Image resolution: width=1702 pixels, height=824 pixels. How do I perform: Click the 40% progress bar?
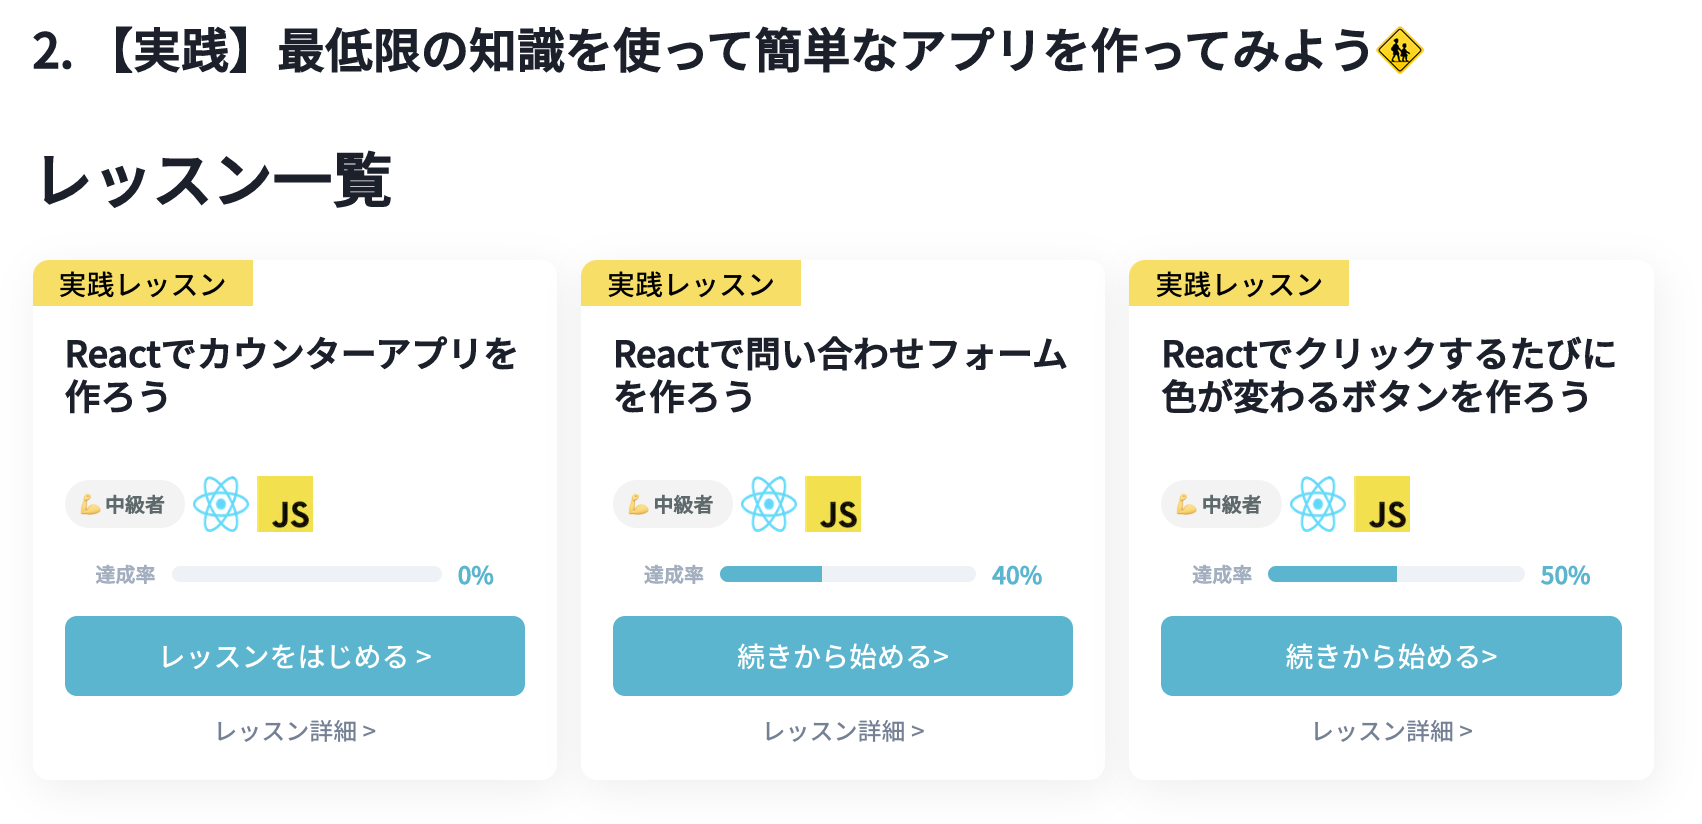pos(847,574)
